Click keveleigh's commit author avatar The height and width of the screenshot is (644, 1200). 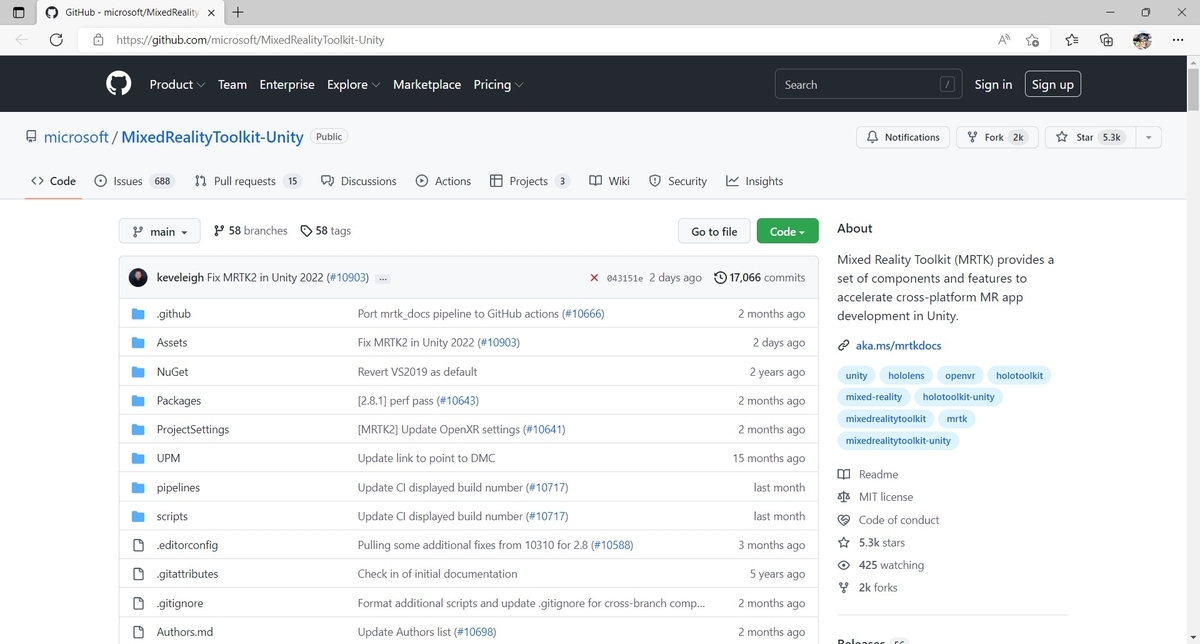tap(138, 277)
